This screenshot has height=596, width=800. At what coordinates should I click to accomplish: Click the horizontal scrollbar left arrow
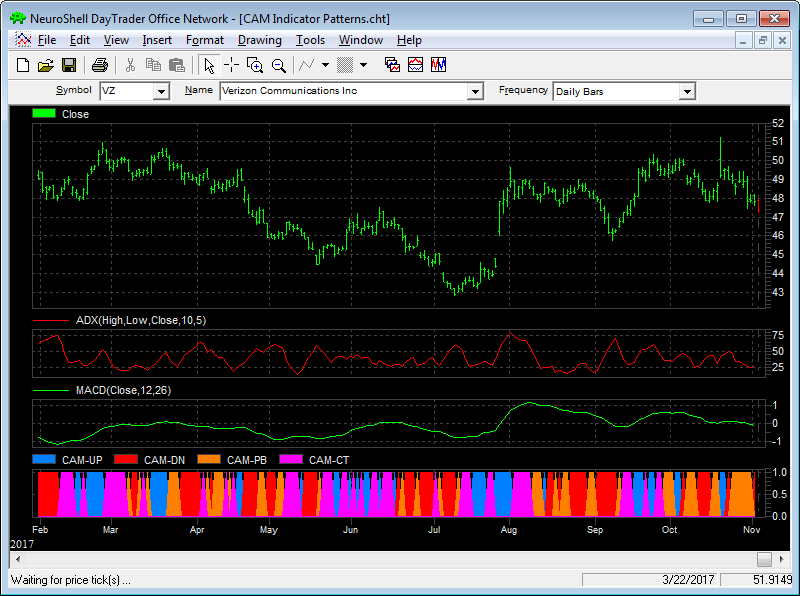coord(18,559)
